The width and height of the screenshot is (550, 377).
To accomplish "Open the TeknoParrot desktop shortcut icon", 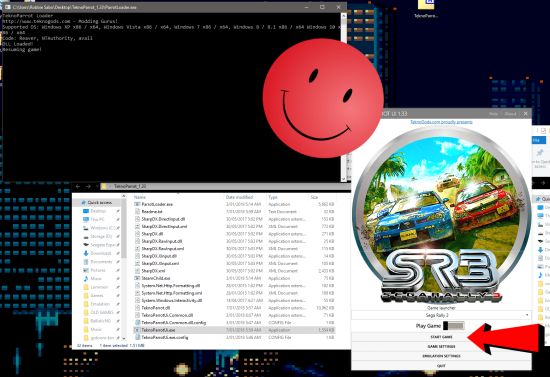I will (426, 8).
